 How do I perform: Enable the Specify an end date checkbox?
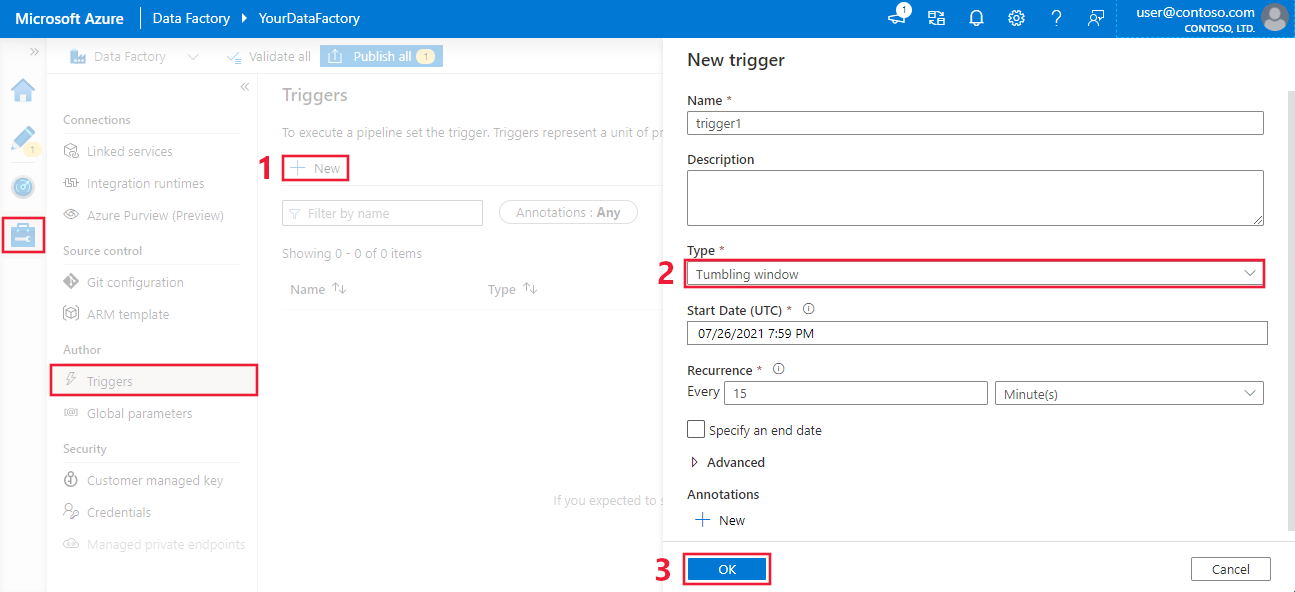695,429
